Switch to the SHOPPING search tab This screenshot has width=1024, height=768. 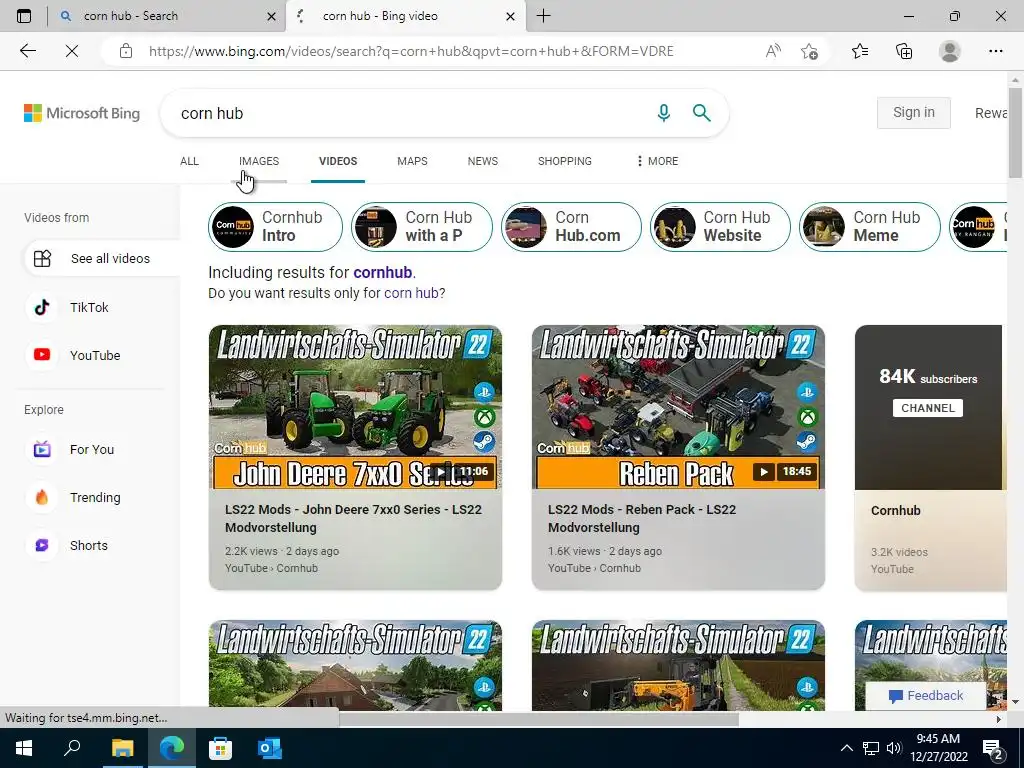point(565,161)
